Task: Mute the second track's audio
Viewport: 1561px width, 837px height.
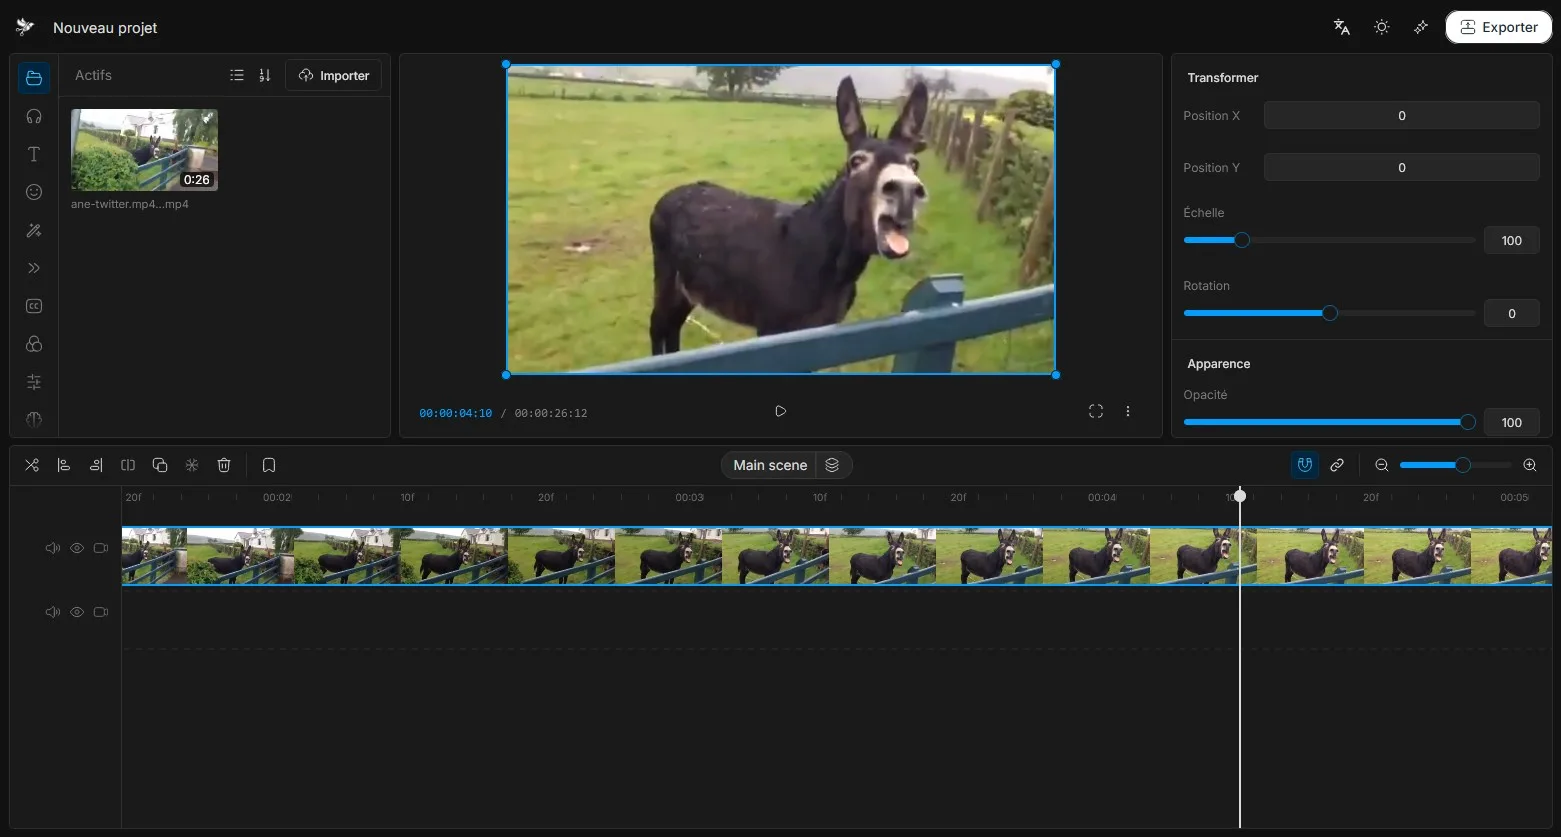Action: (x=53, y=612)
